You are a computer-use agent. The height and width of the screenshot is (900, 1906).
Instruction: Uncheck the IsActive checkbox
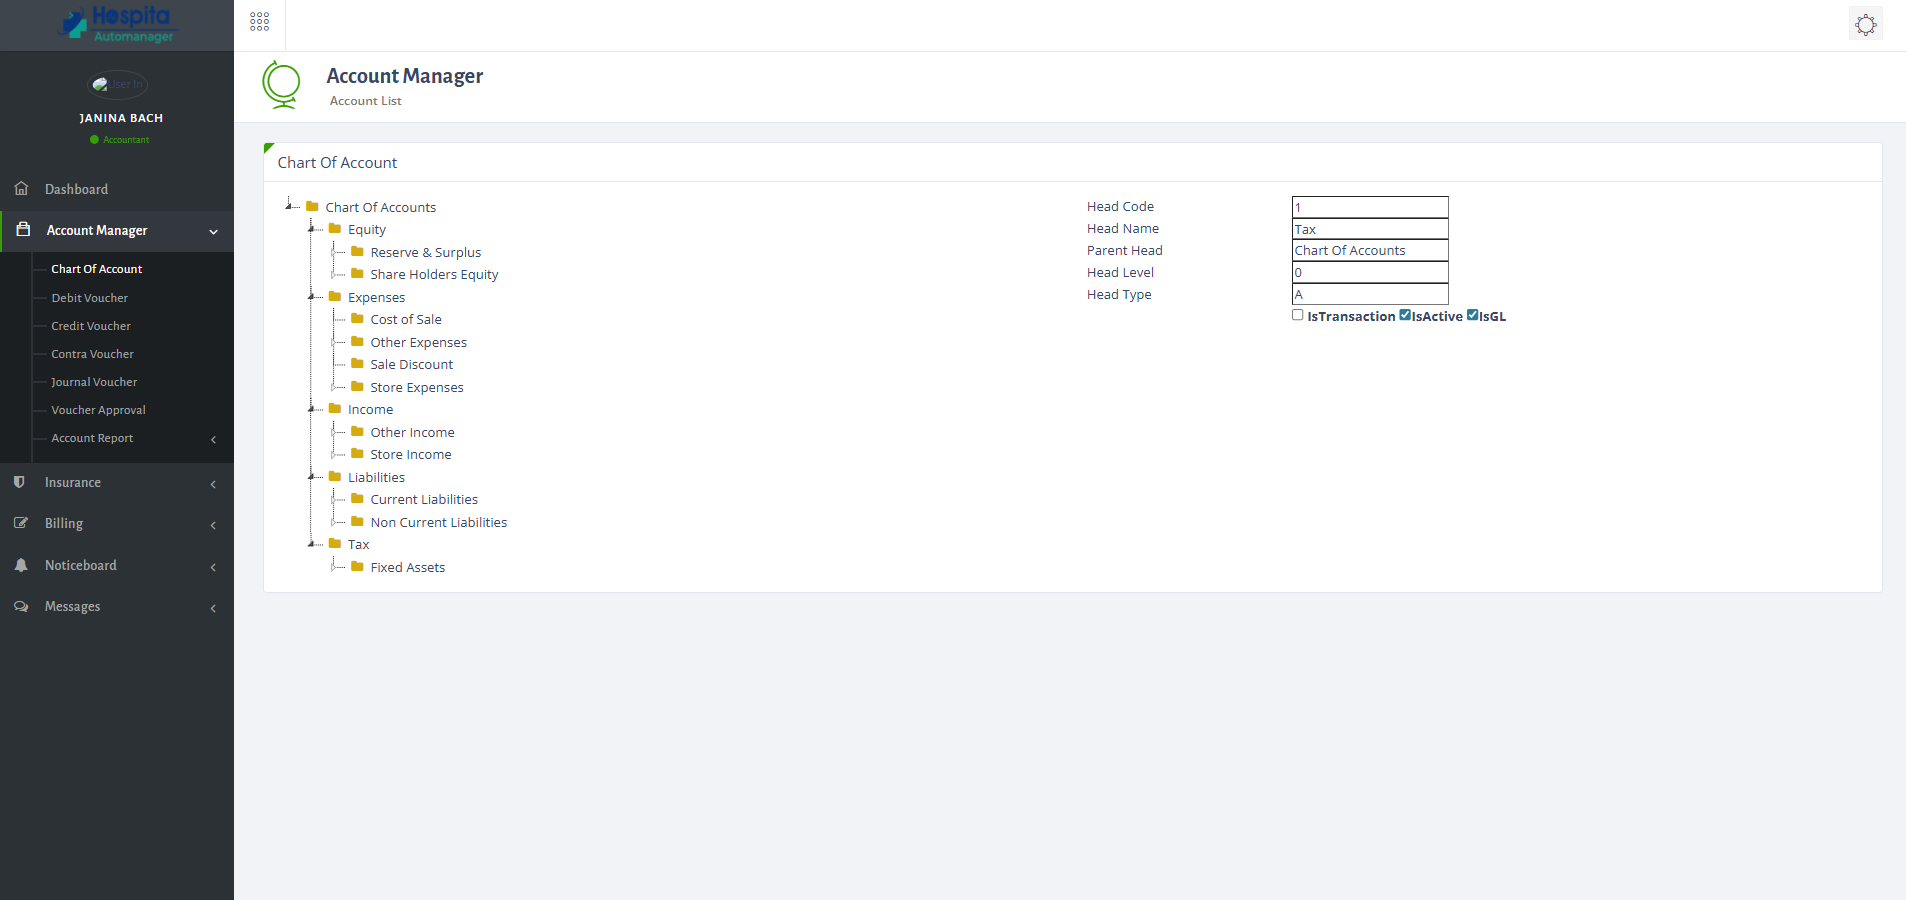pyautogui.click(x=1403, y=314)
